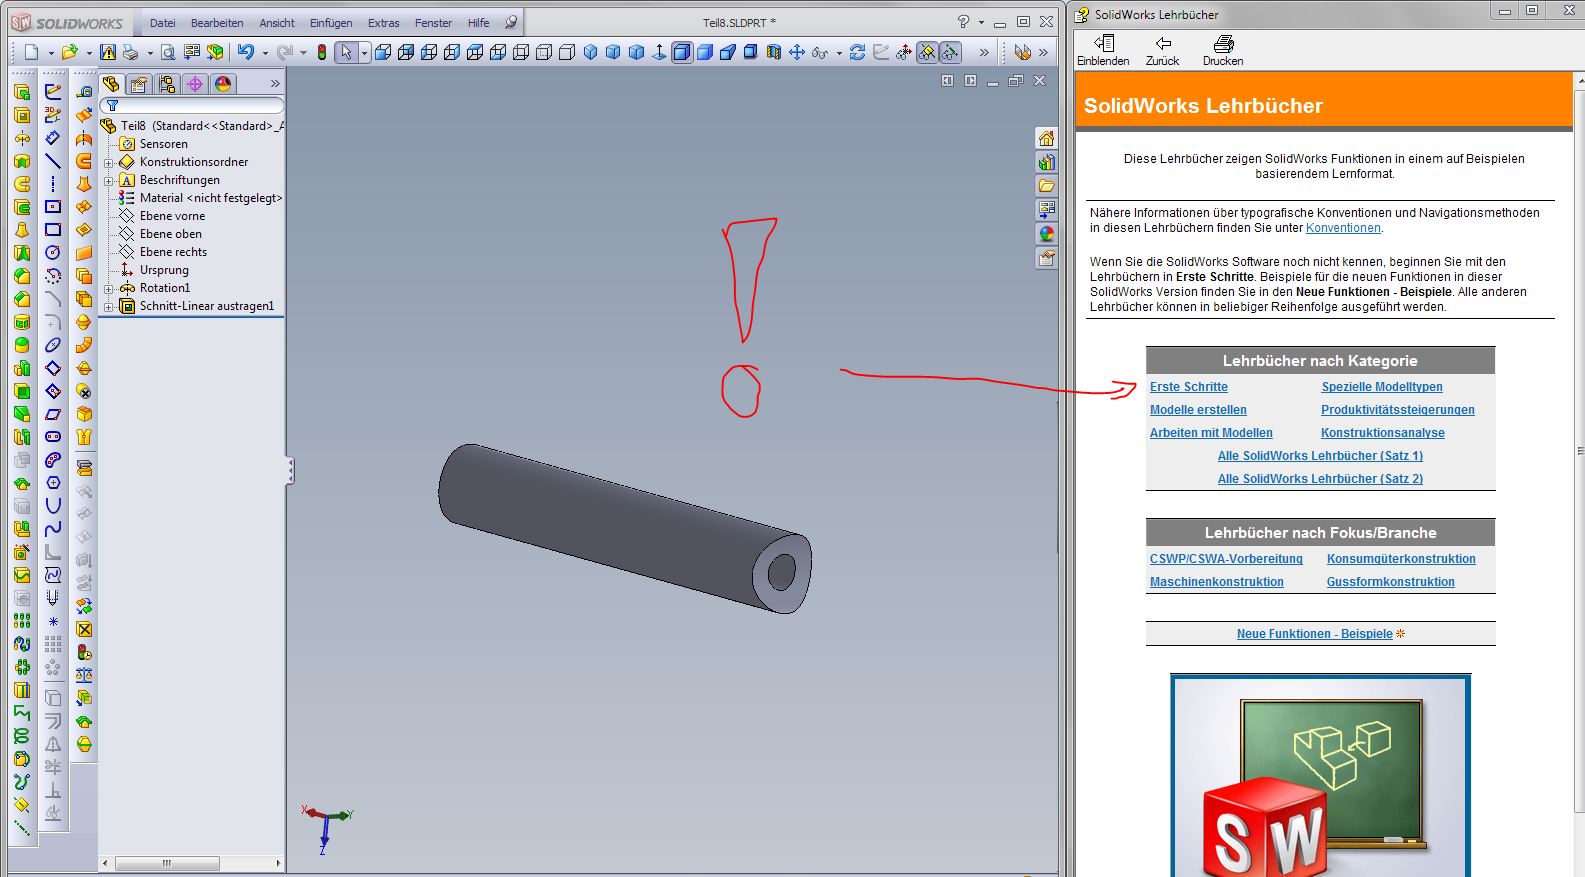Open the Extras menu

pos(383,23)
